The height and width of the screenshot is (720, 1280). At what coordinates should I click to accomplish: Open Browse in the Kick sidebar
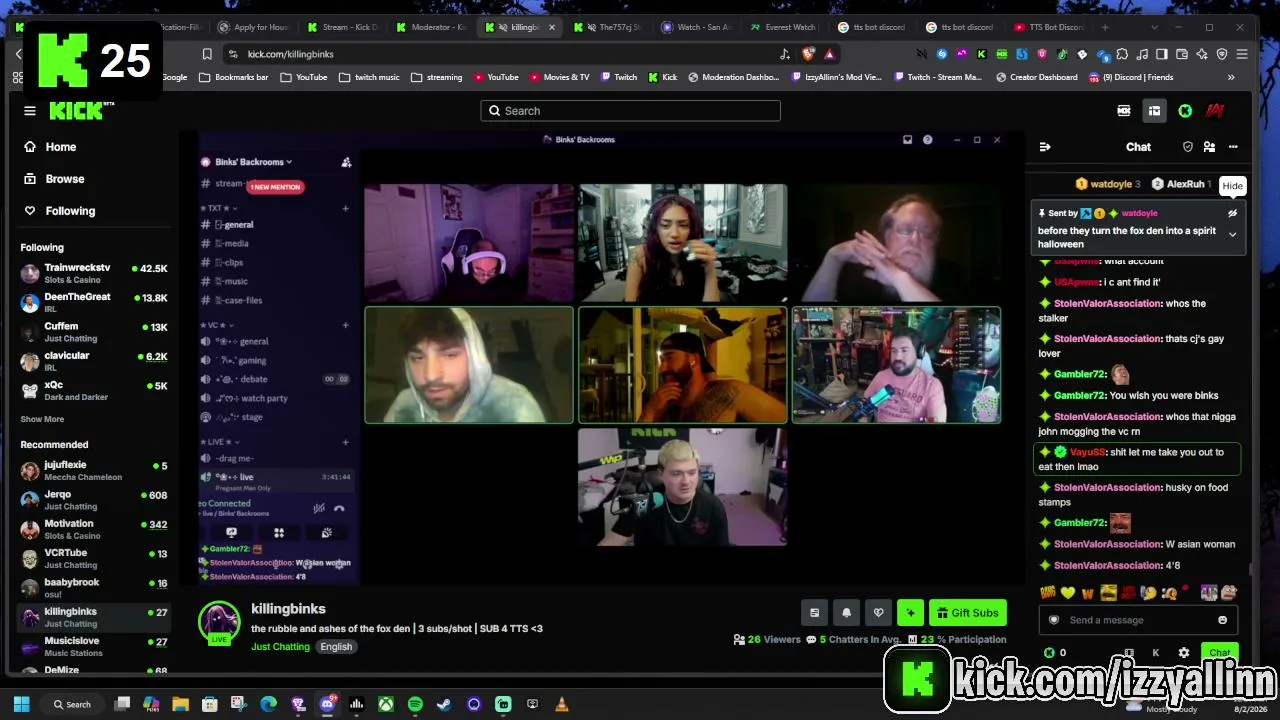[x=64, y=179]
